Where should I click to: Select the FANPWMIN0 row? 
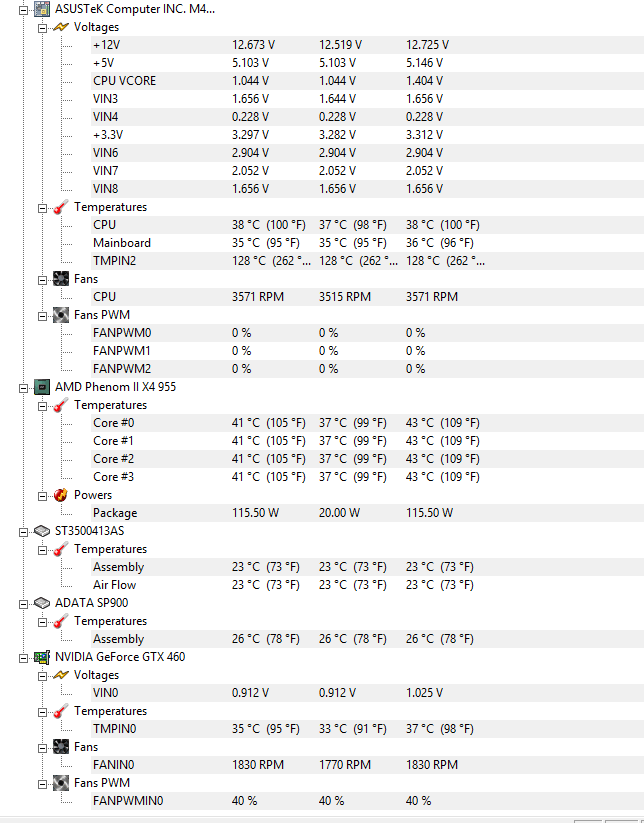(x=367, y=801)
